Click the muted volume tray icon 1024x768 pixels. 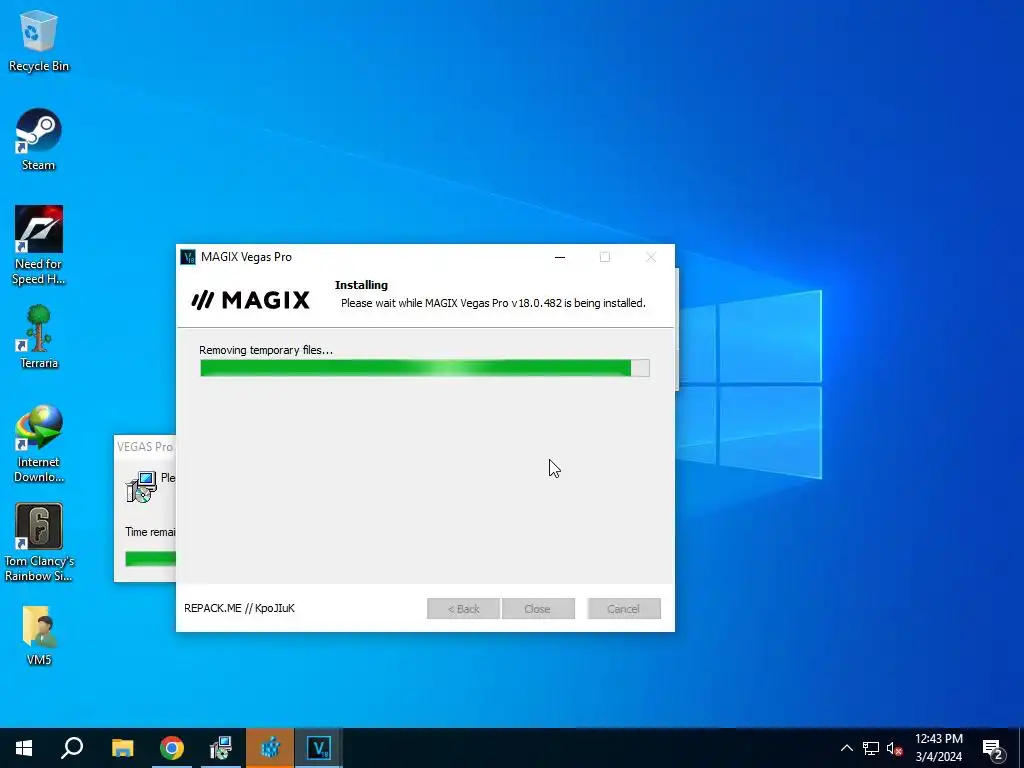(894, 748)
